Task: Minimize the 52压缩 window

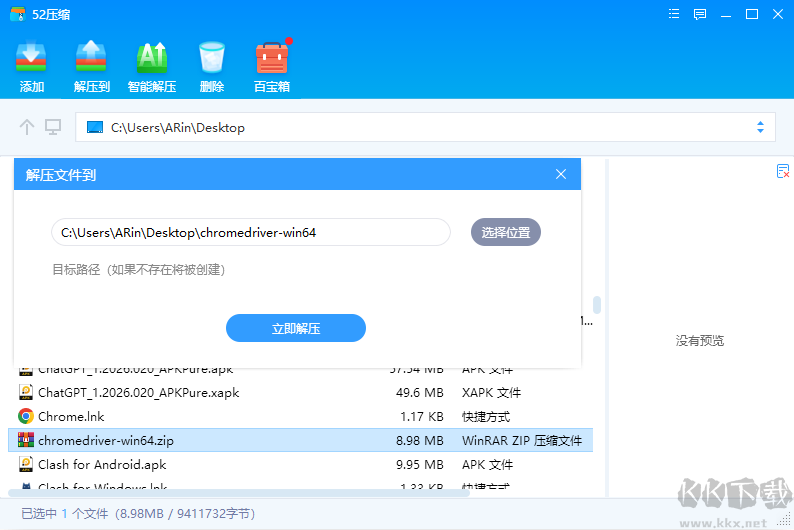Action: [726, 14]
